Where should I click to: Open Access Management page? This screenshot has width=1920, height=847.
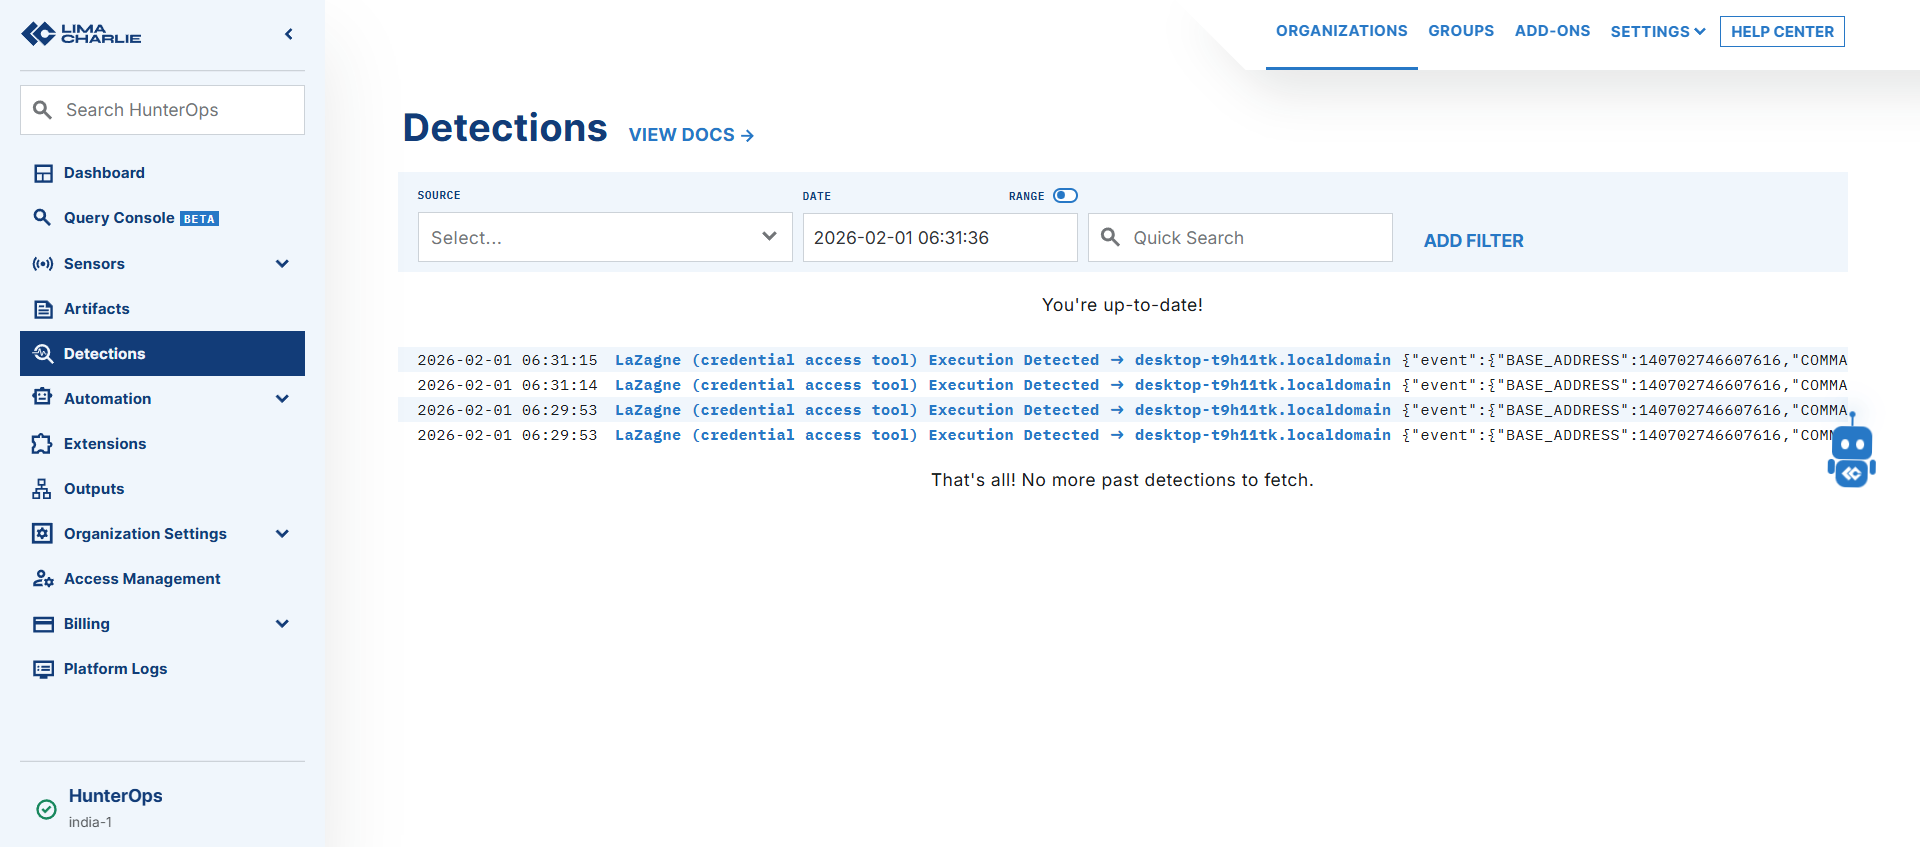[x=162, y=579]
